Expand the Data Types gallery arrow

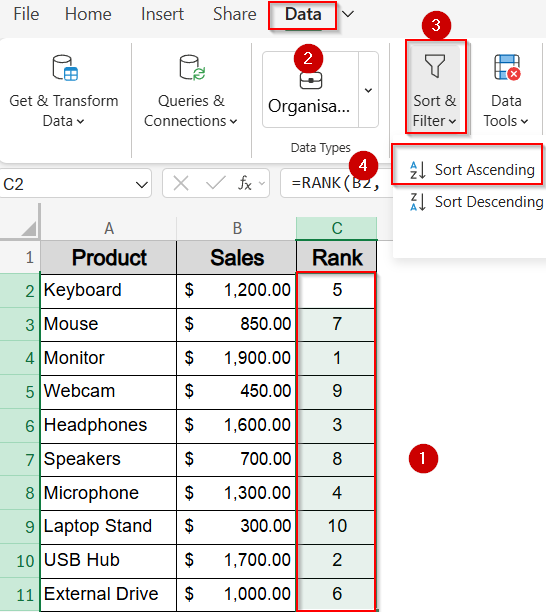(x=368, y=90)
